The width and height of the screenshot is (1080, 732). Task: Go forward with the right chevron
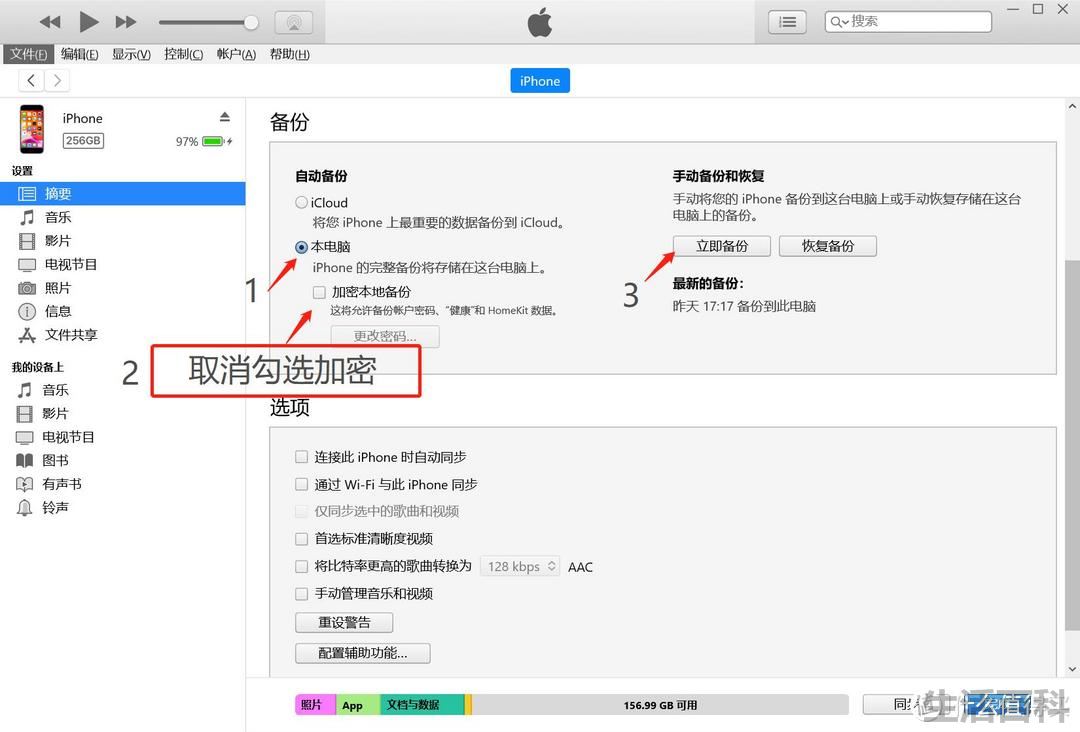(x=57, y=81)
